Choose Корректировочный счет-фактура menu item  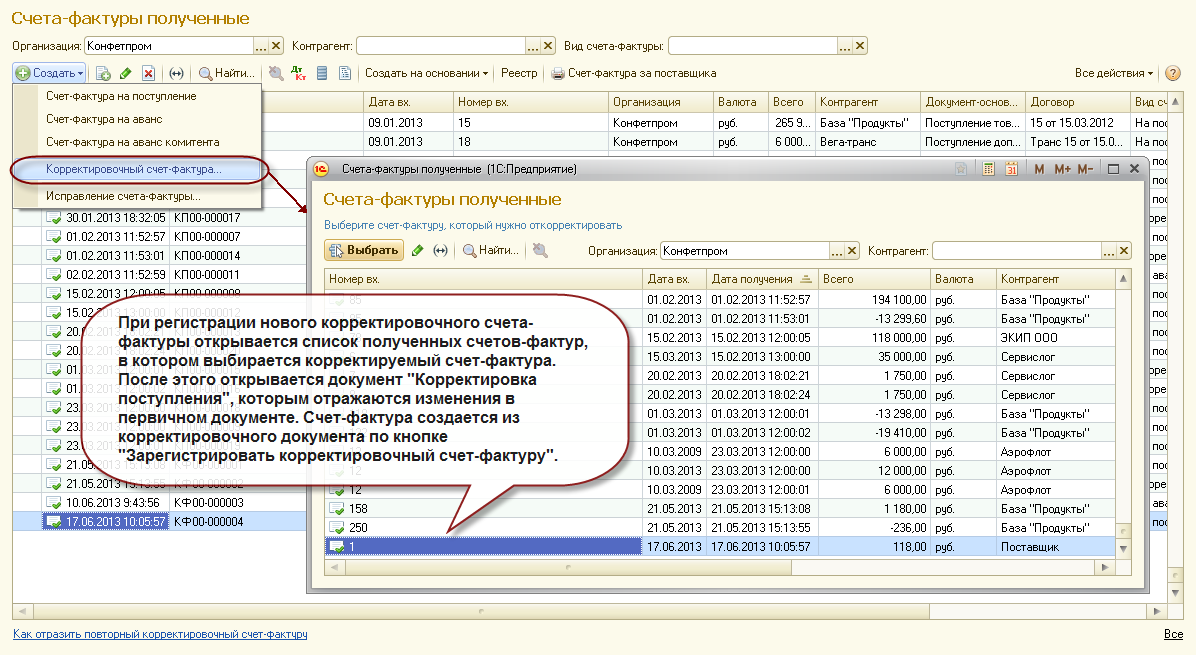pyautogui.click(x=134, y=169)
